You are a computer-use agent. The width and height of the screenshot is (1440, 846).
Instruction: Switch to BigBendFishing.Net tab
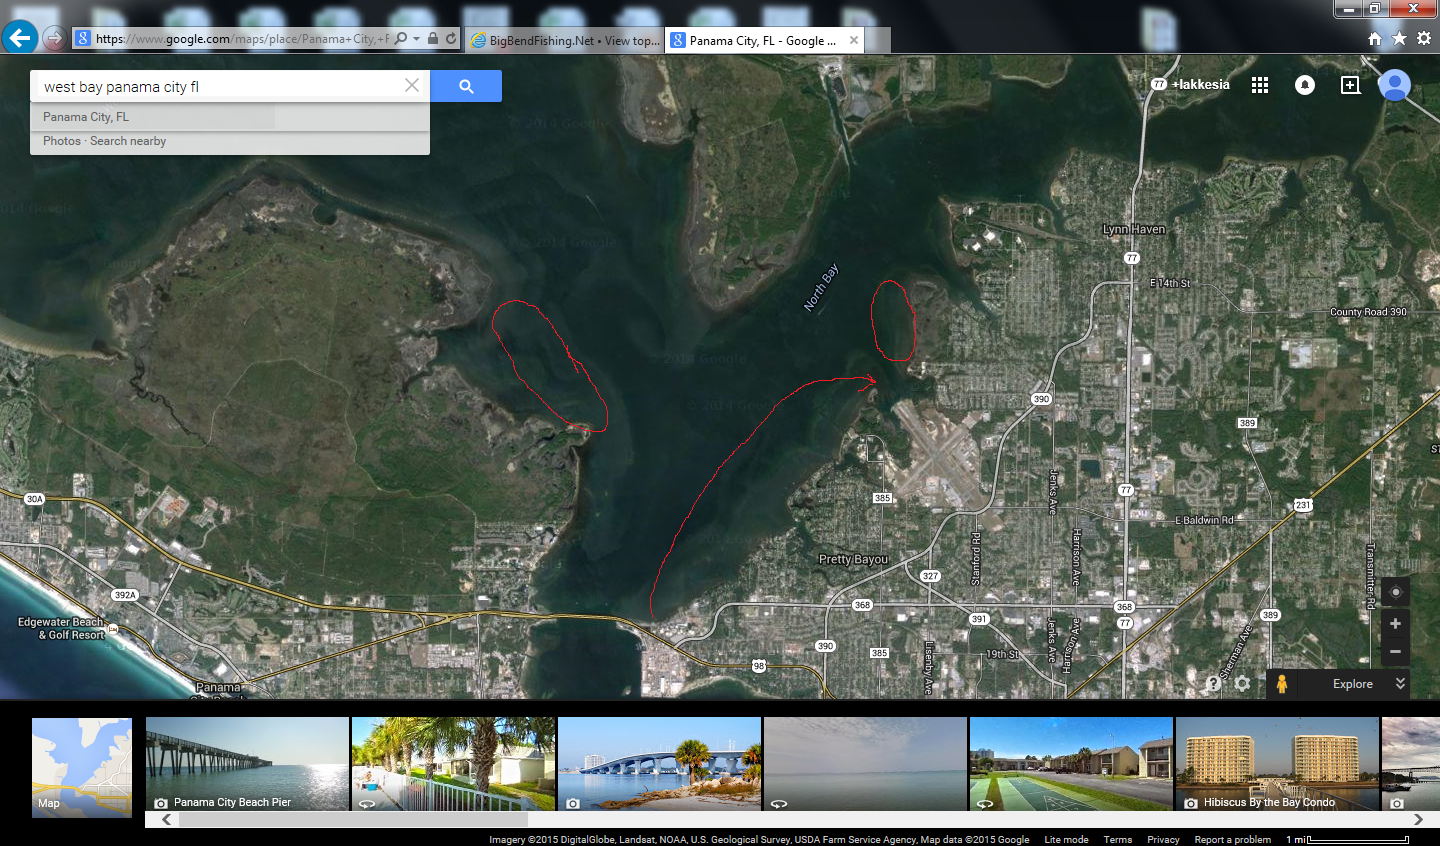pos(564,40)
